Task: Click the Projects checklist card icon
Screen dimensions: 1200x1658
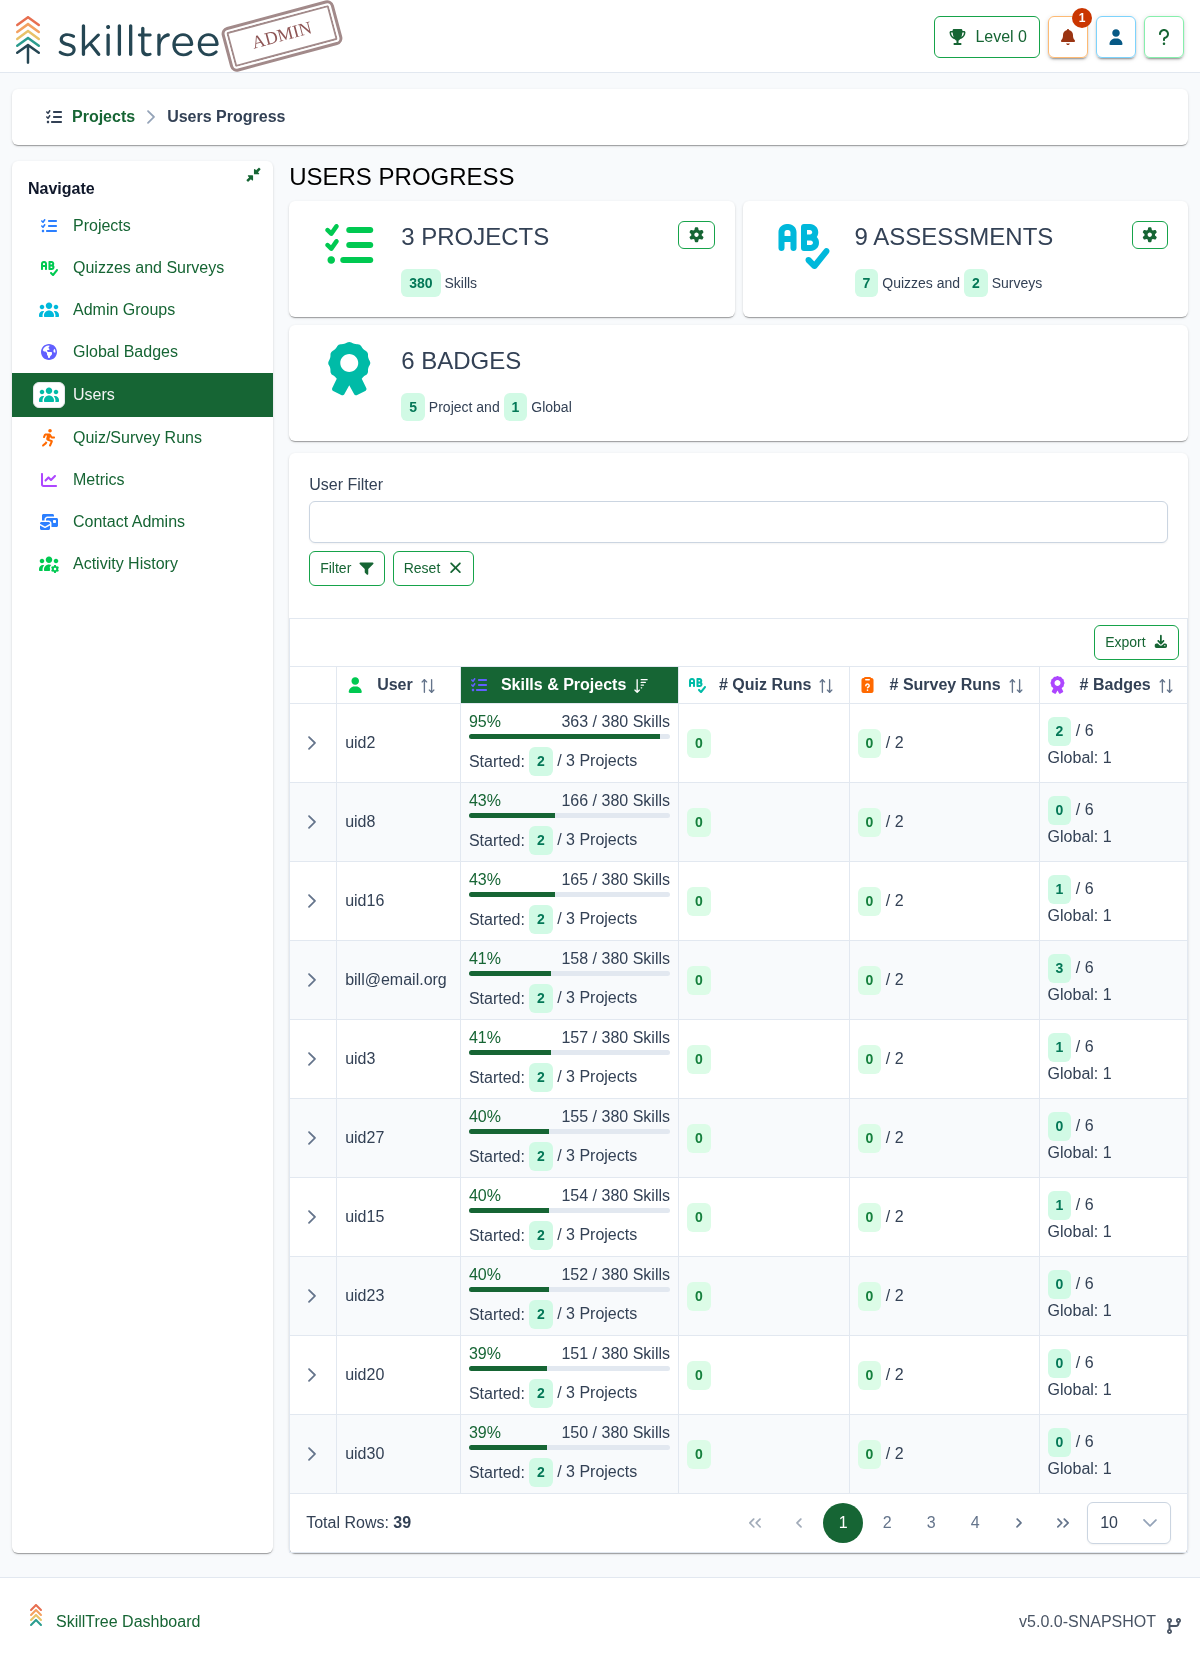Action: tap(349, 244)
